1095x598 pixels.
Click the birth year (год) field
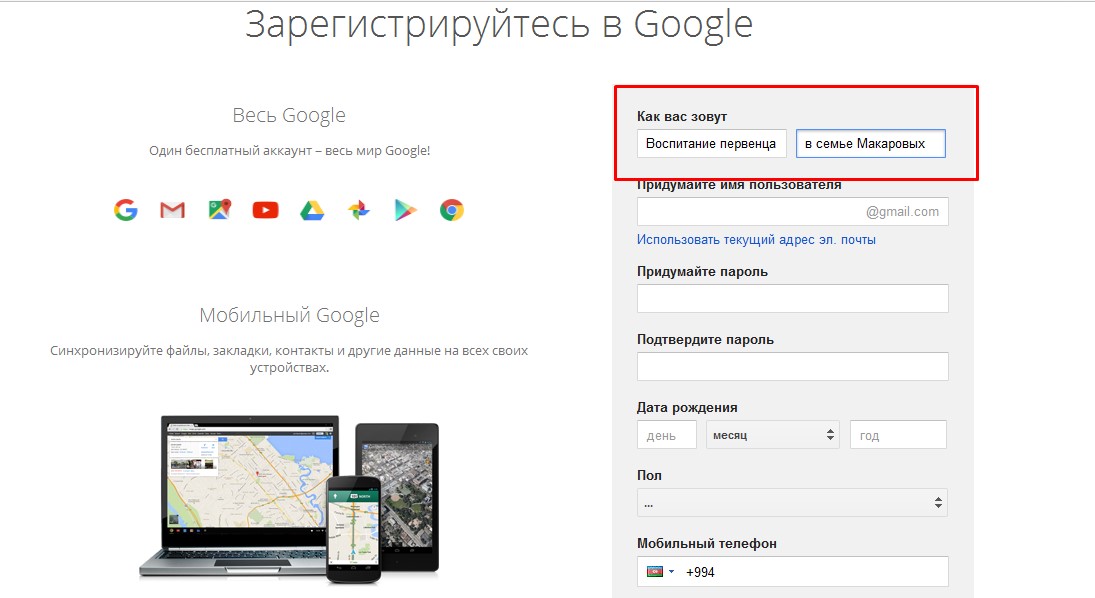(x=897, y=435)
